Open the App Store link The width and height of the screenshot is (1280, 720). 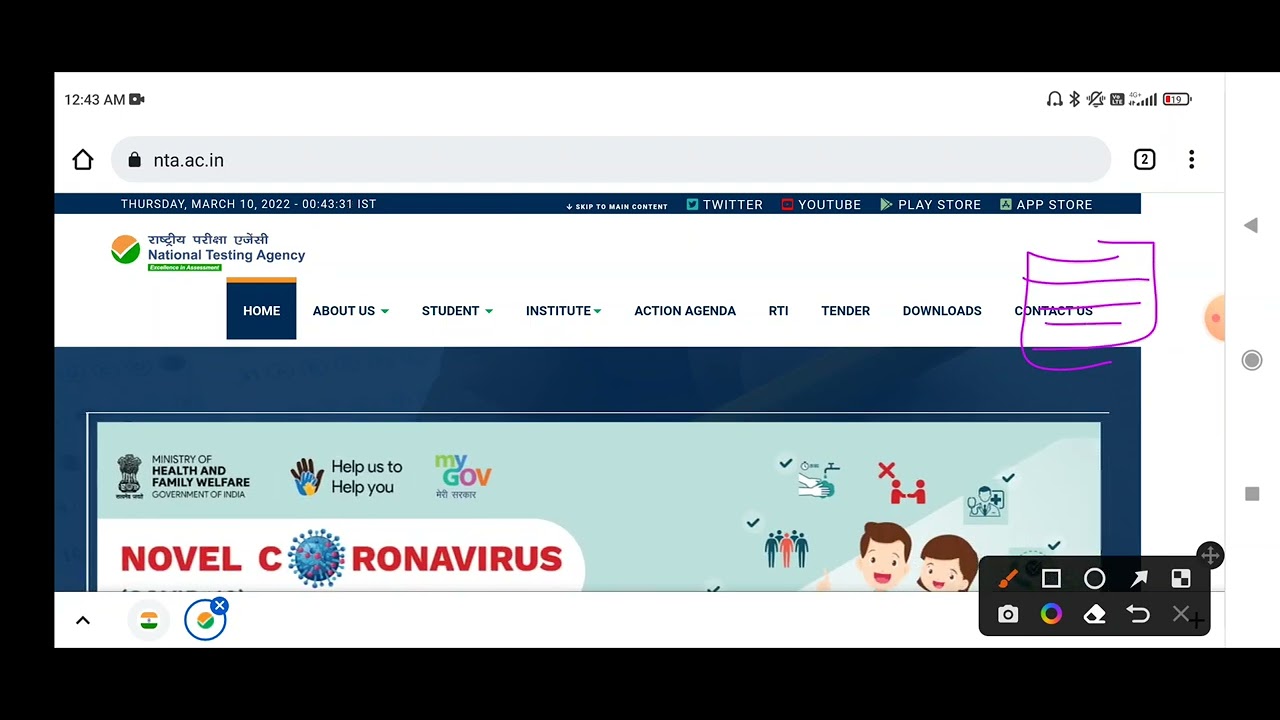point(1046,204)
